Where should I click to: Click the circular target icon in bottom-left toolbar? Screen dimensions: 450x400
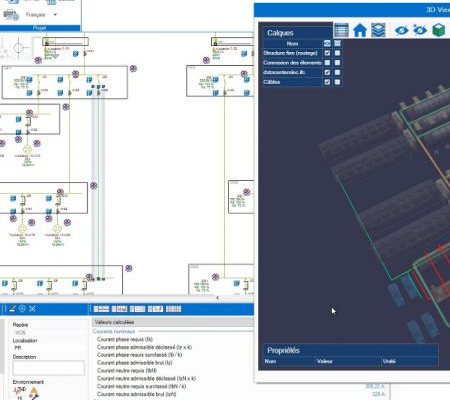[22, 309]
